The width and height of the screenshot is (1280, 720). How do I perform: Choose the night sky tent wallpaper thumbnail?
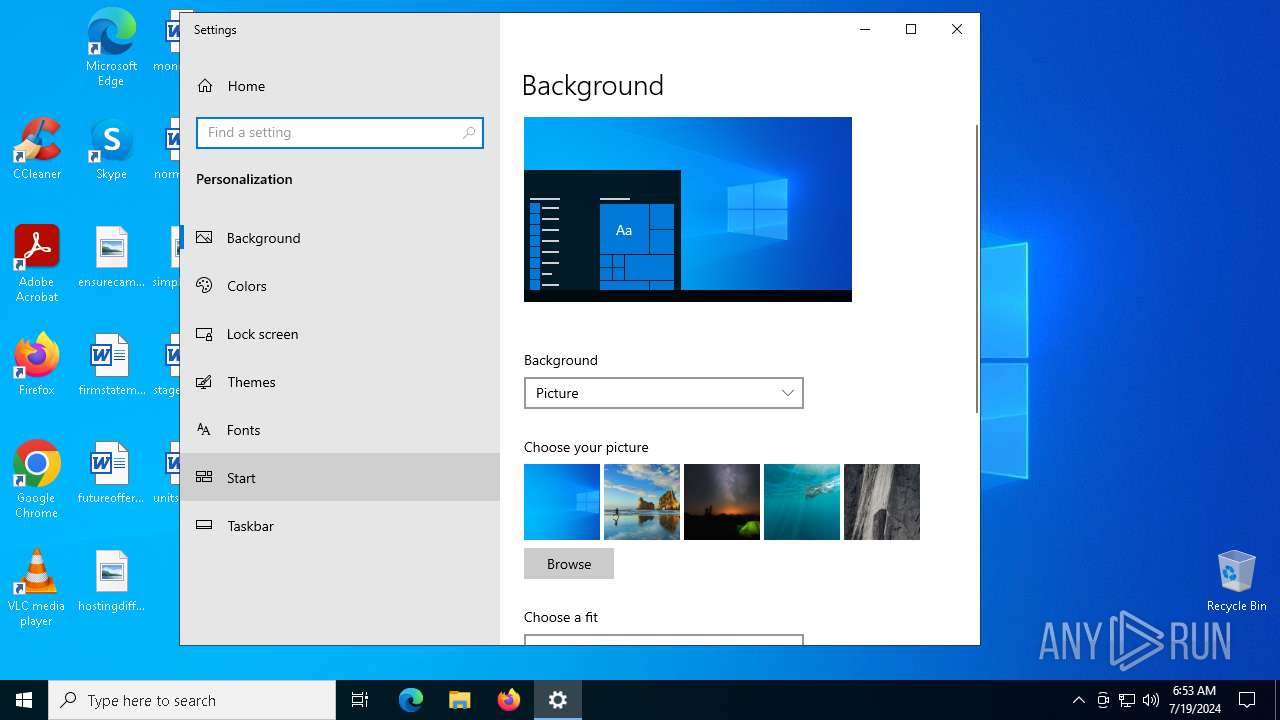[x=722, y=502]
